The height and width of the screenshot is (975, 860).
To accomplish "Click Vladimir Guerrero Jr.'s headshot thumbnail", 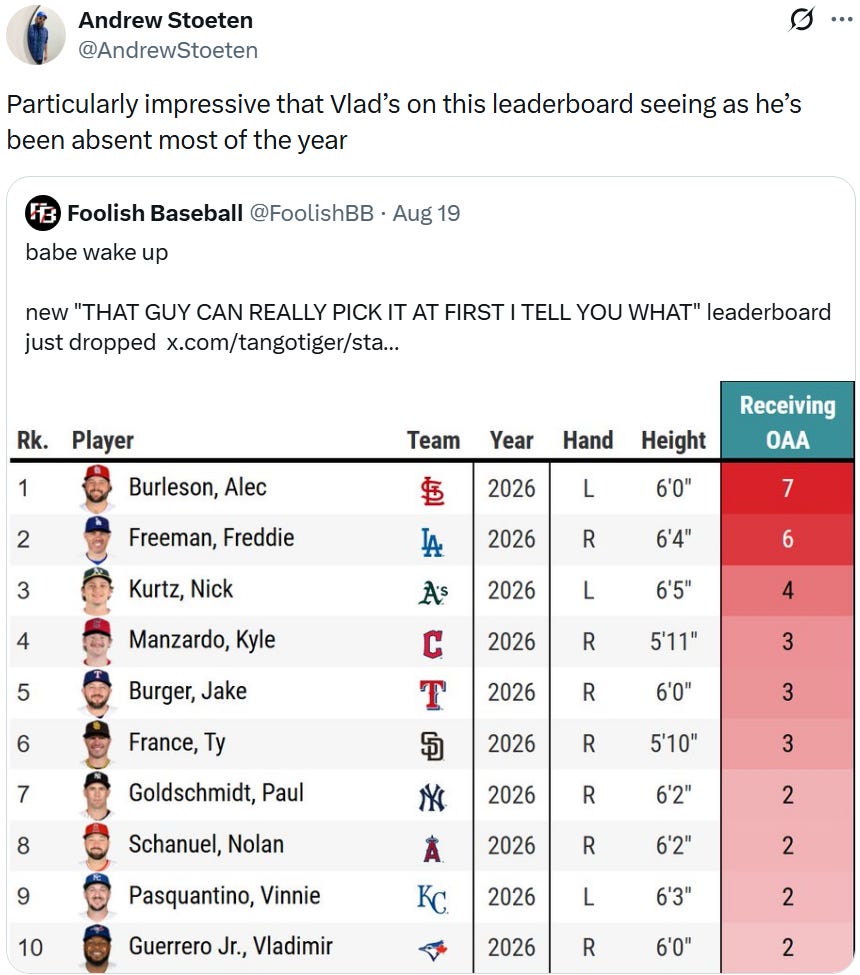I will 98,948.
